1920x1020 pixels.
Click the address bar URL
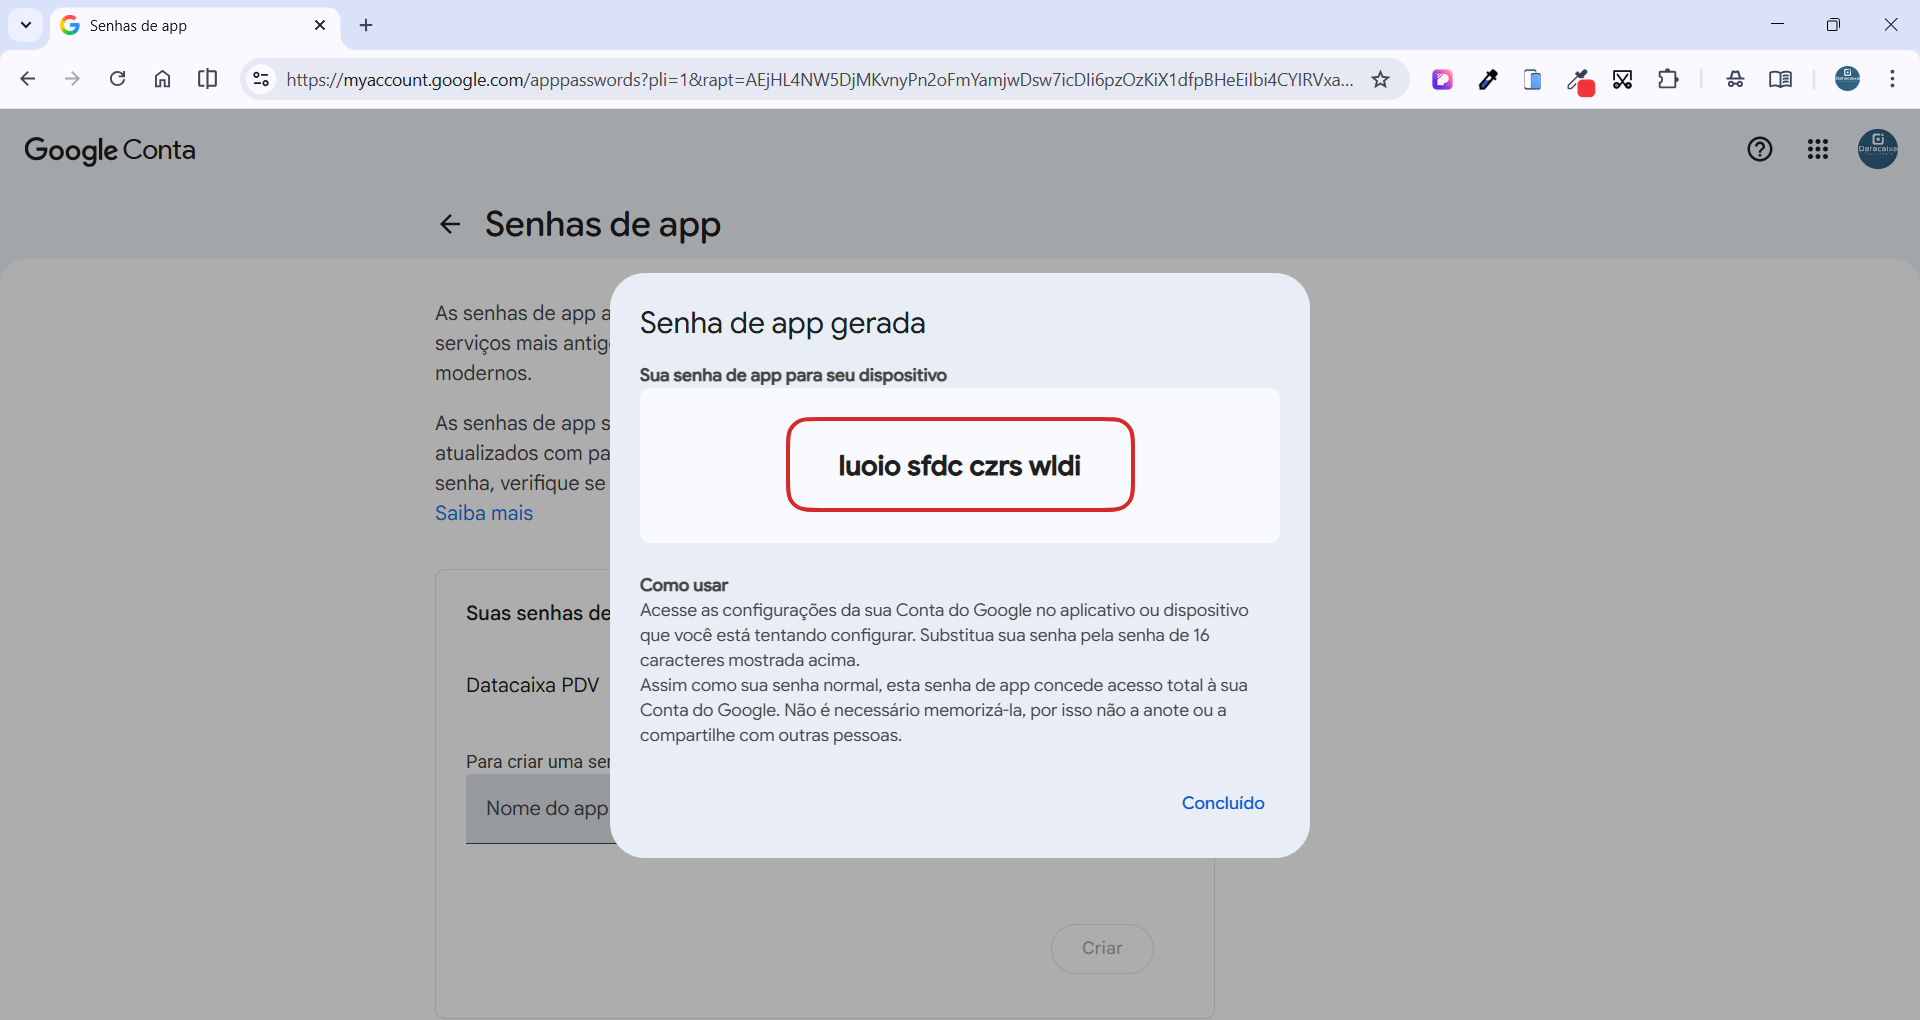click(x=820, y=79)
